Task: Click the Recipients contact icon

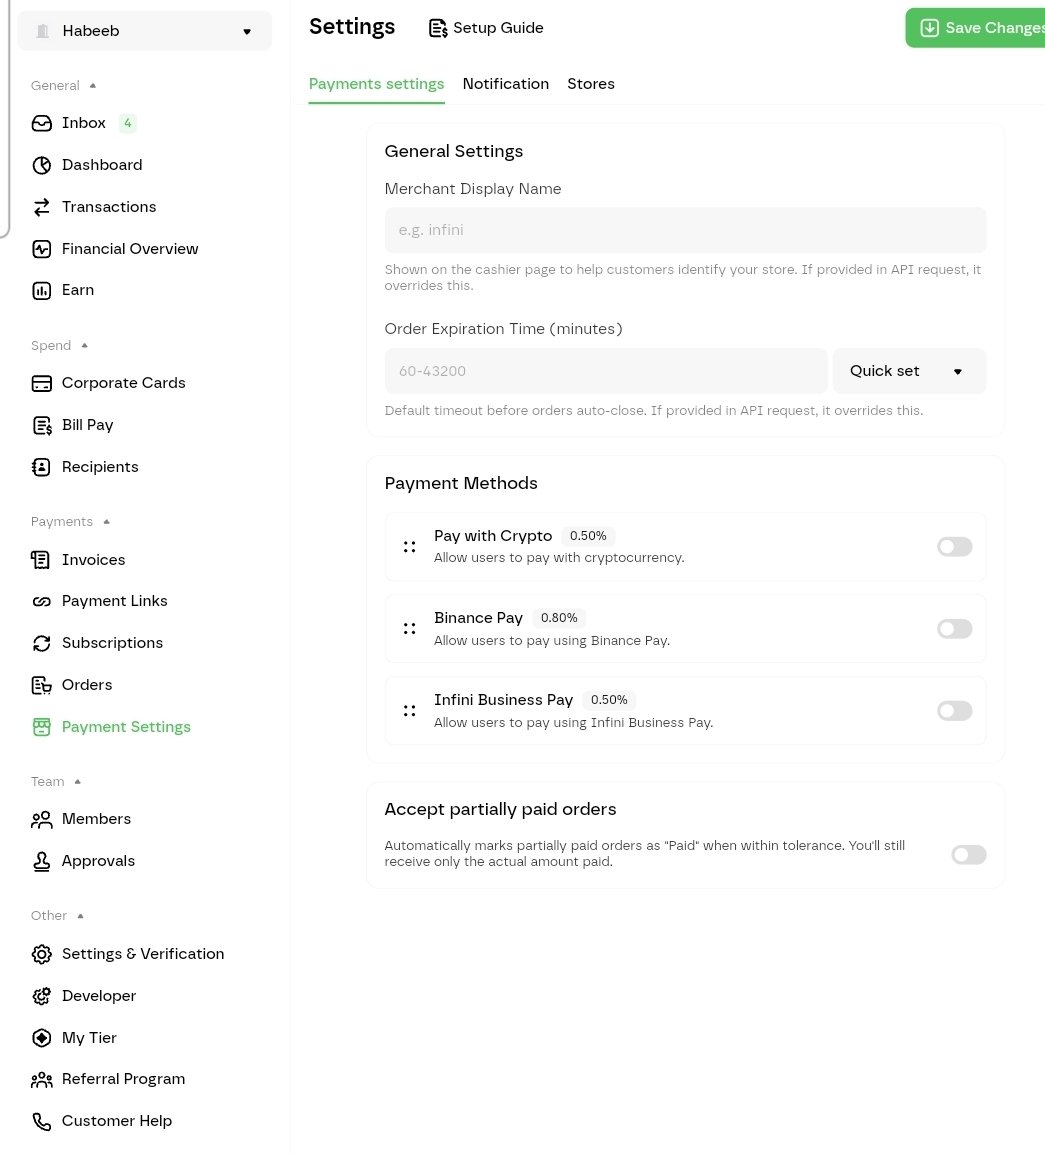Action: tap(42, 467)
